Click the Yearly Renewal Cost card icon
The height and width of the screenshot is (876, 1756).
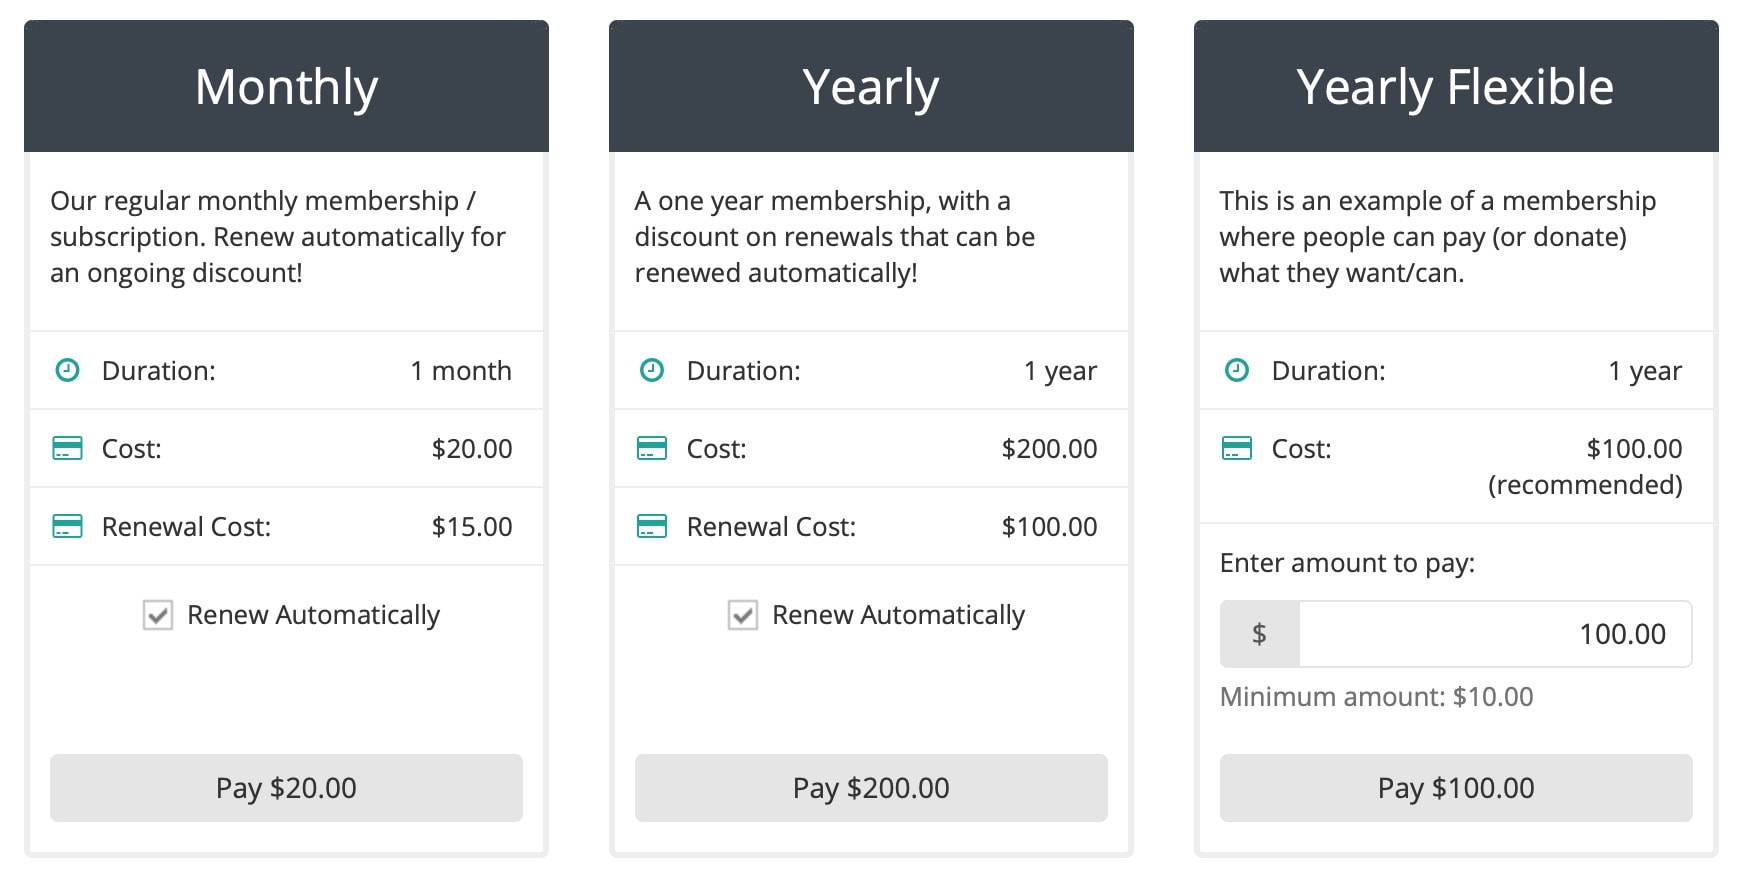tap(652, 527)
